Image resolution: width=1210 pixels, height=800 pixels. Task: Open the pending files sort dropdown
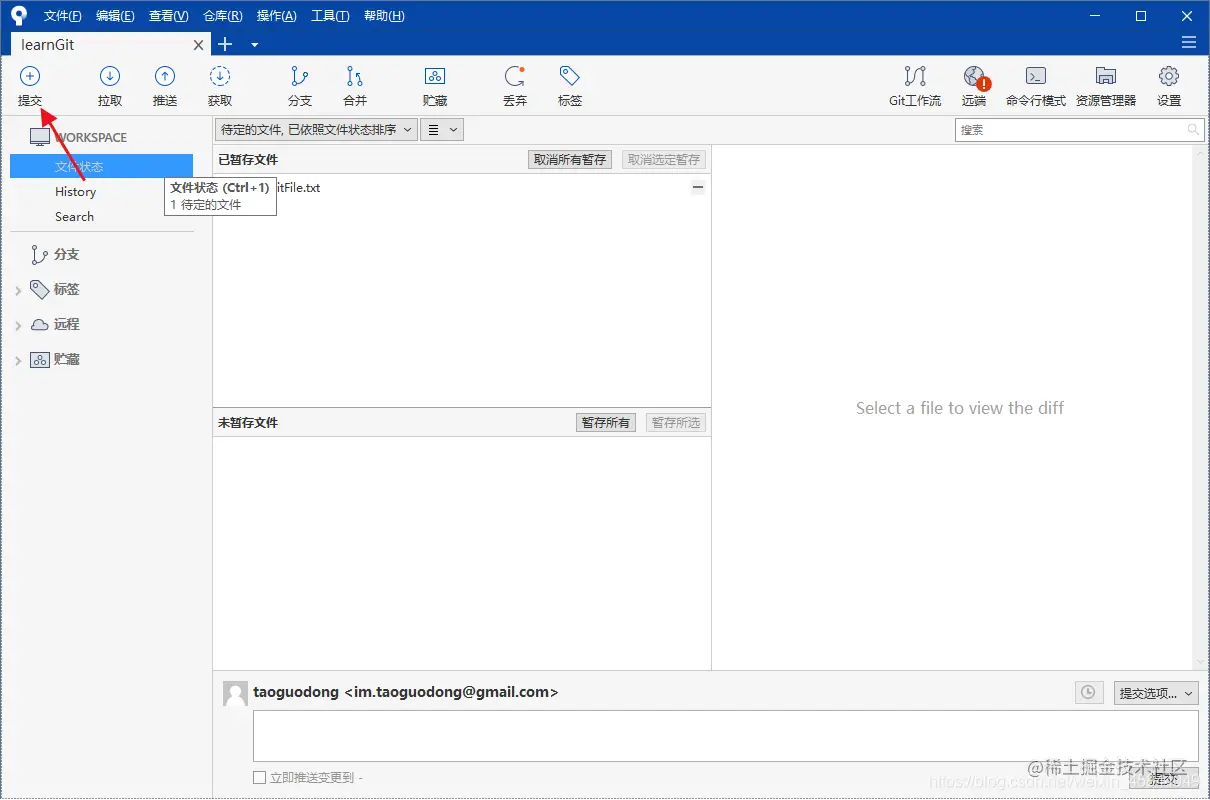coord(316,130)
